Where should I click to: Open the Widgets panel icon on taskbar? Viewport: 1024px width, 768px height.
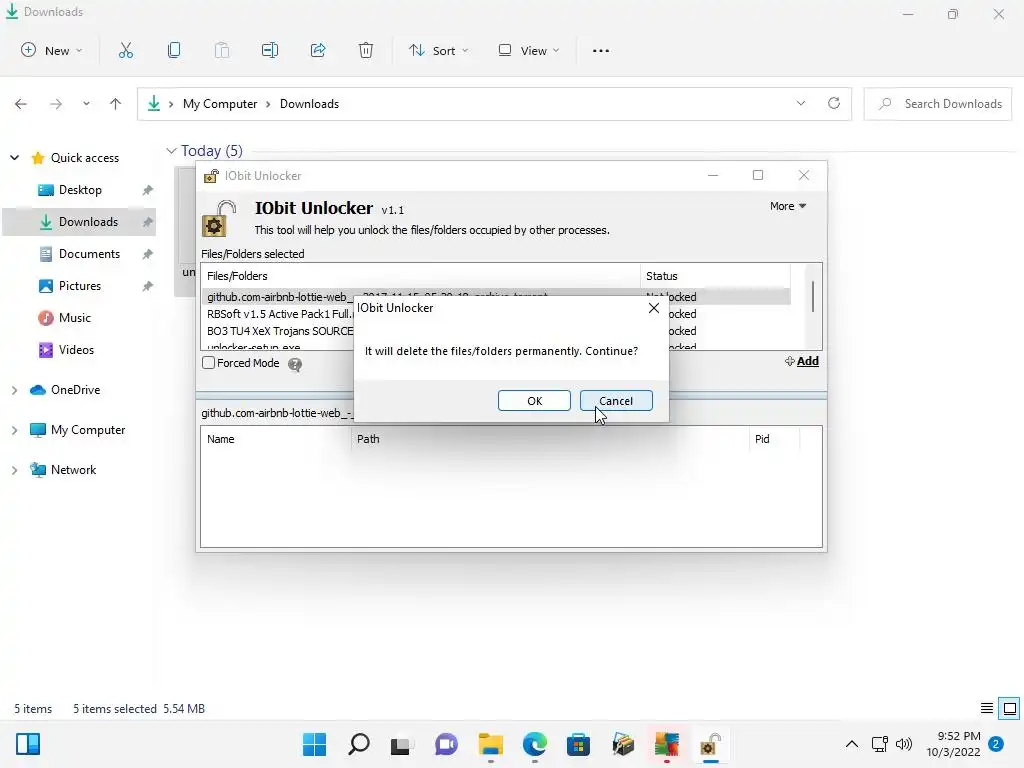click(x=27, y=744)
